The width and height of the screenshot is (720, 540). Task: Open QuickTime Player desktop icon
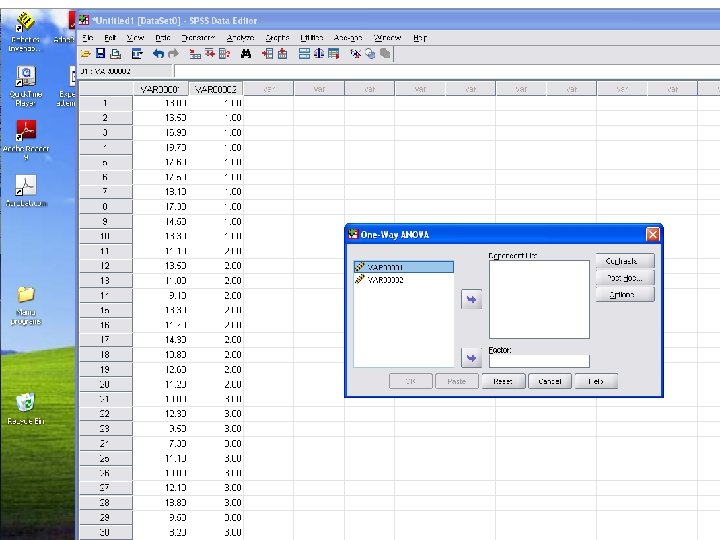pyautogui.click(x=26, y=86)
